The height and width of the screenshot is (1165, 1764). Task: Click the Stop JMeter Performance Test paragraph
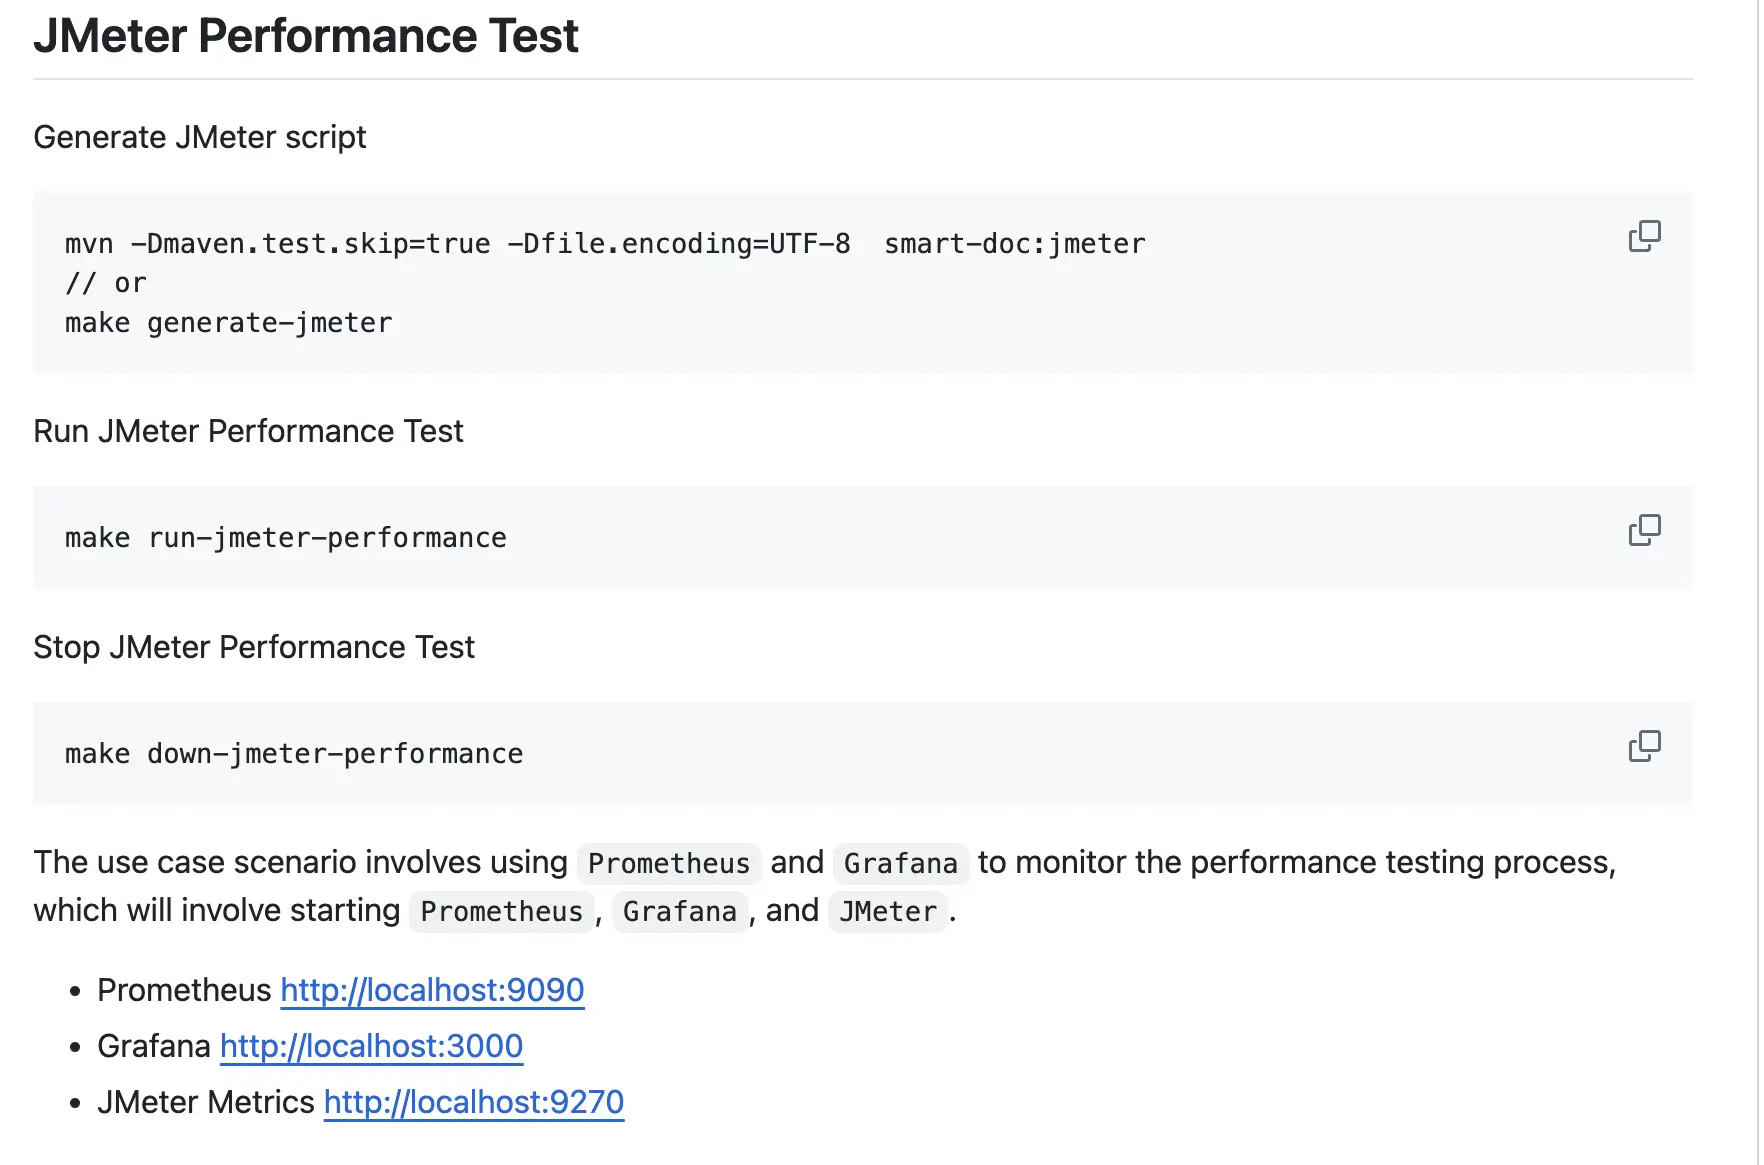(x=254, y=647)
